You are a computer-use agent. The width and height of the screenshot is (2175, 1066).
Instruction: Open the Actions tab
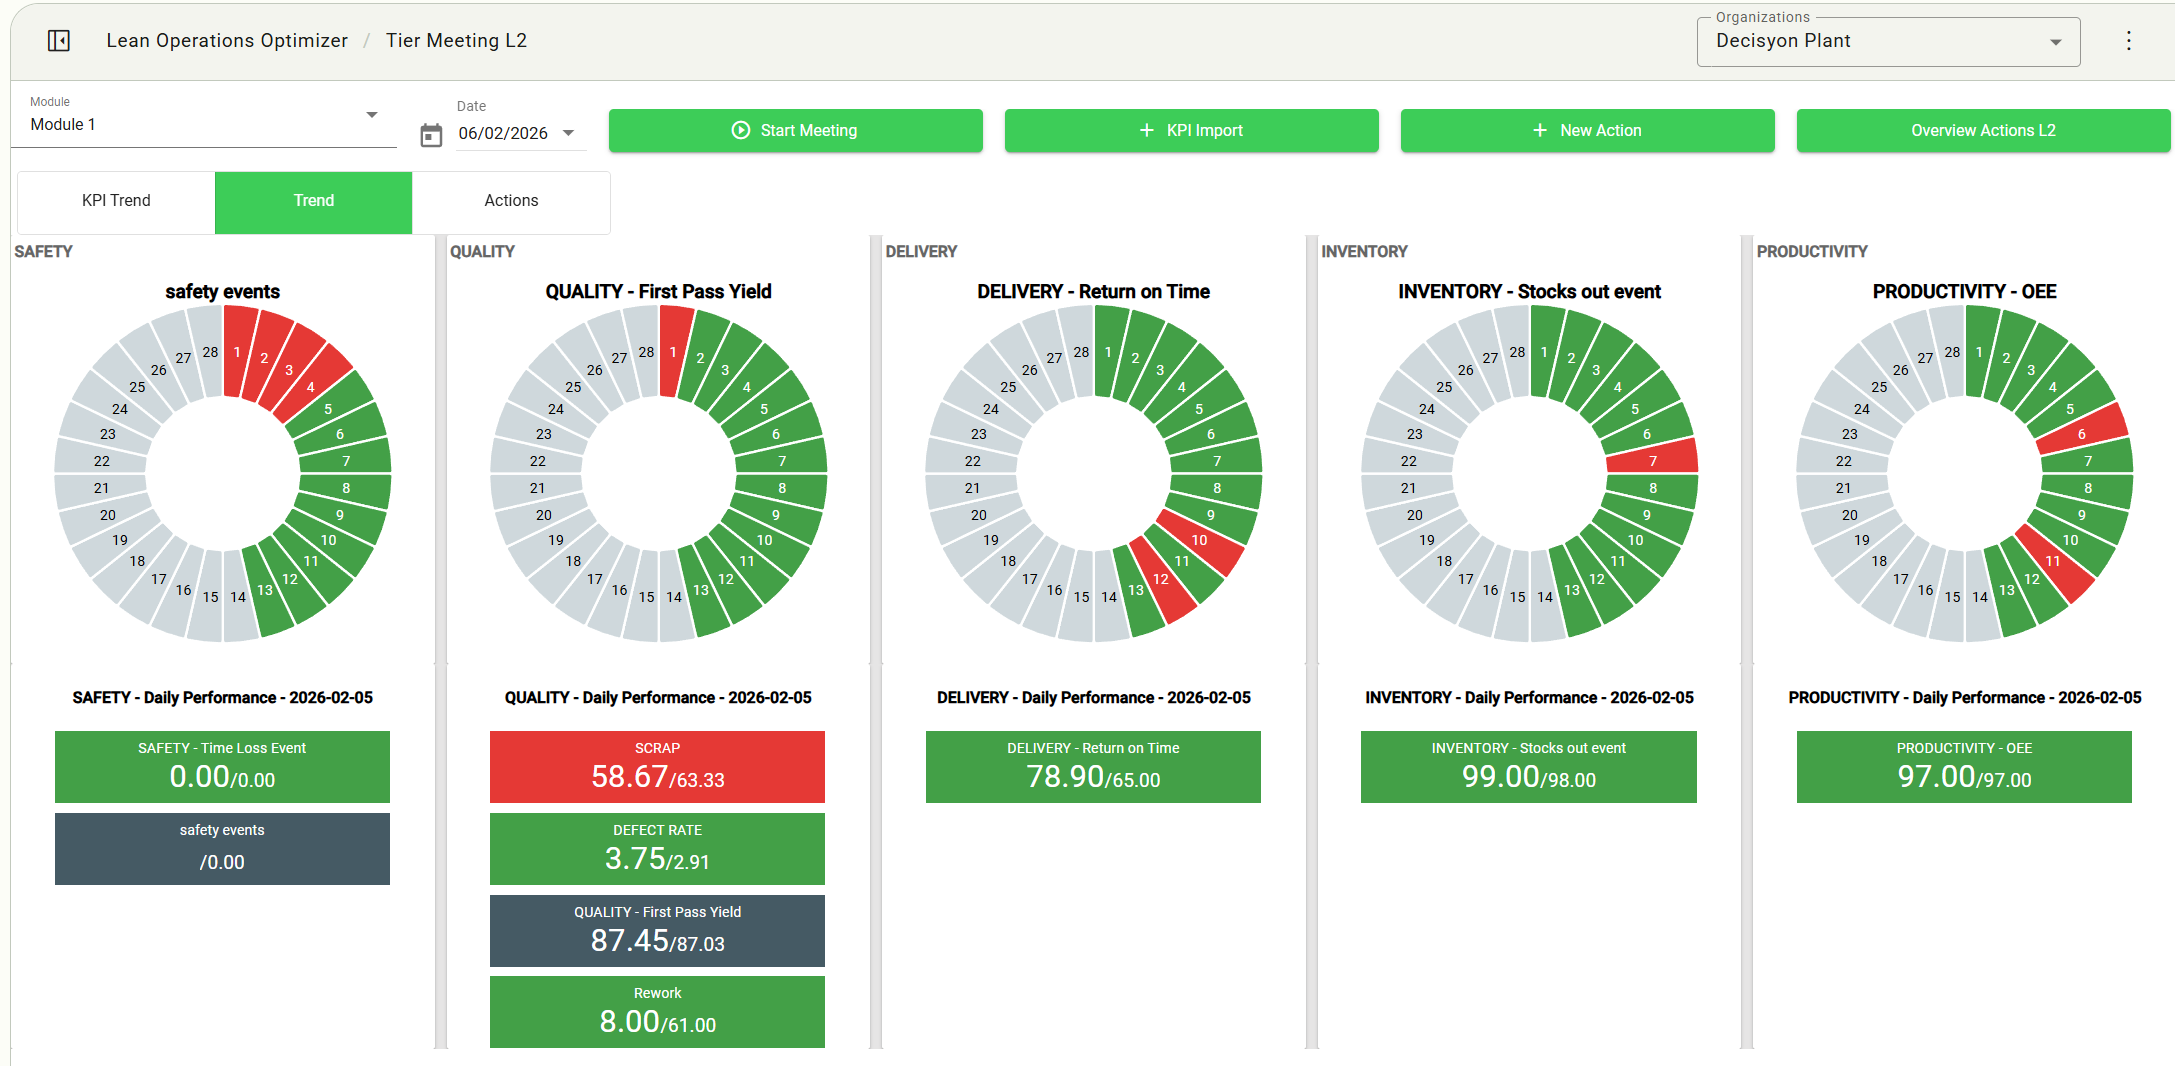pyautogui.click(x=511, y=201)
